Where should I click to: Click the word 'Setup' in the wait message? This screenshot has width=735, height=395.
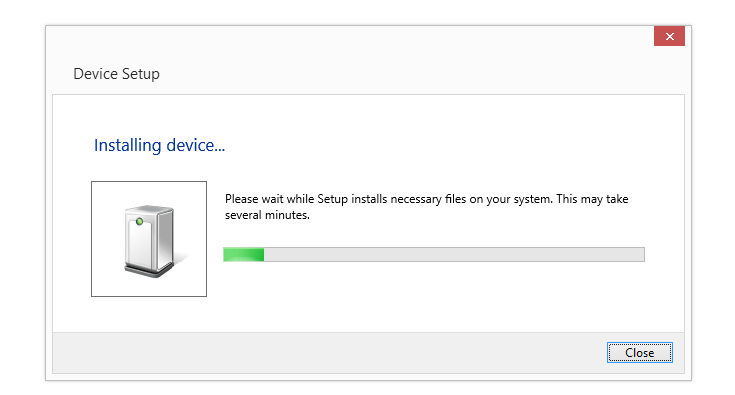click(x=332, y=199)
